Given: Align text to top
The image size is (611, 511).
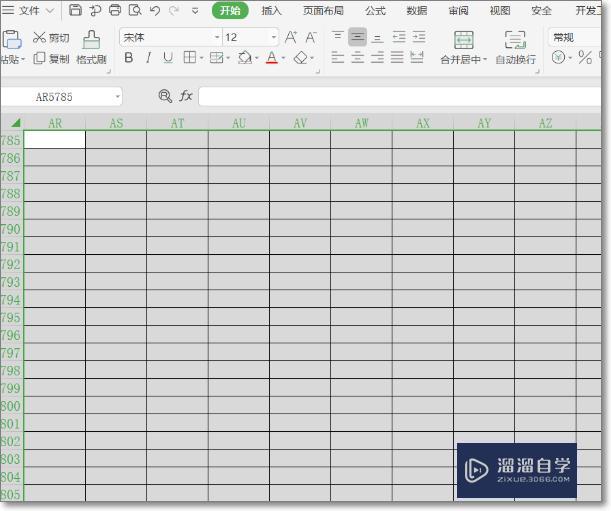Looking at the screenshot, I should (x=337, y=37).
